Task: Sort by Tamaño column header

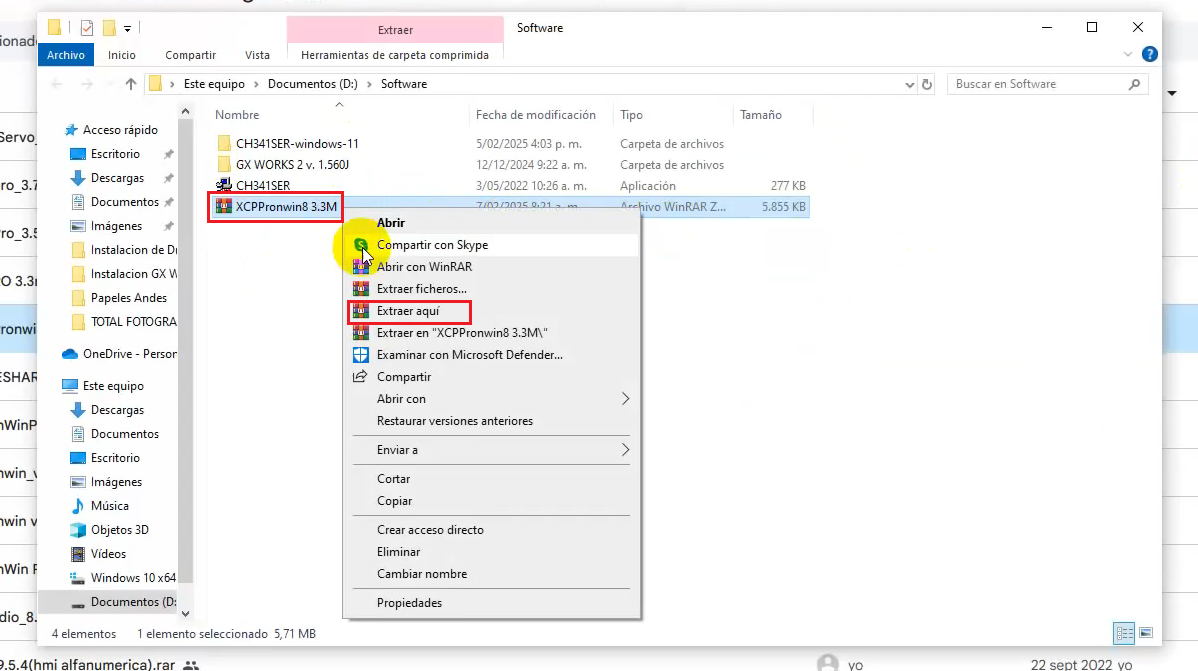Action: [761, 115]
